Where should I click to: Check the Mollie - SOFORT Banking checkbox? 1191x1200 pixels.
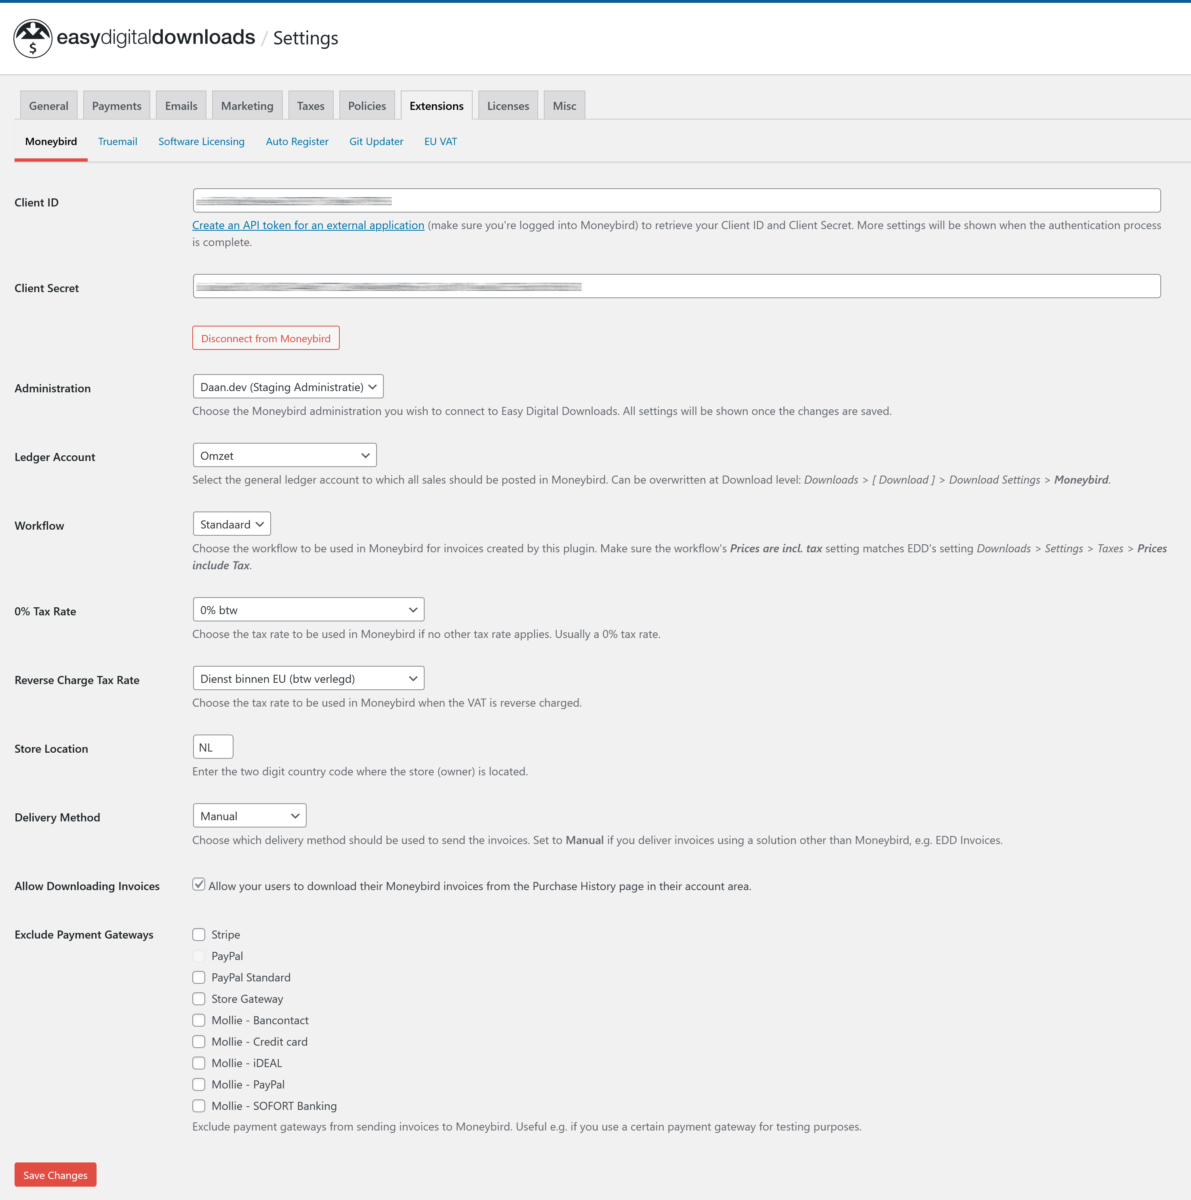199,1106
